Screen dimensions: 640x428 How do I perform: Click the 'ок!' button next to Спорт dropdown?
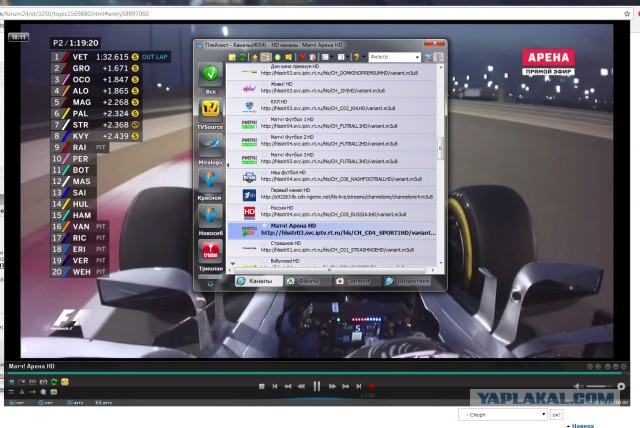point(556,415)
